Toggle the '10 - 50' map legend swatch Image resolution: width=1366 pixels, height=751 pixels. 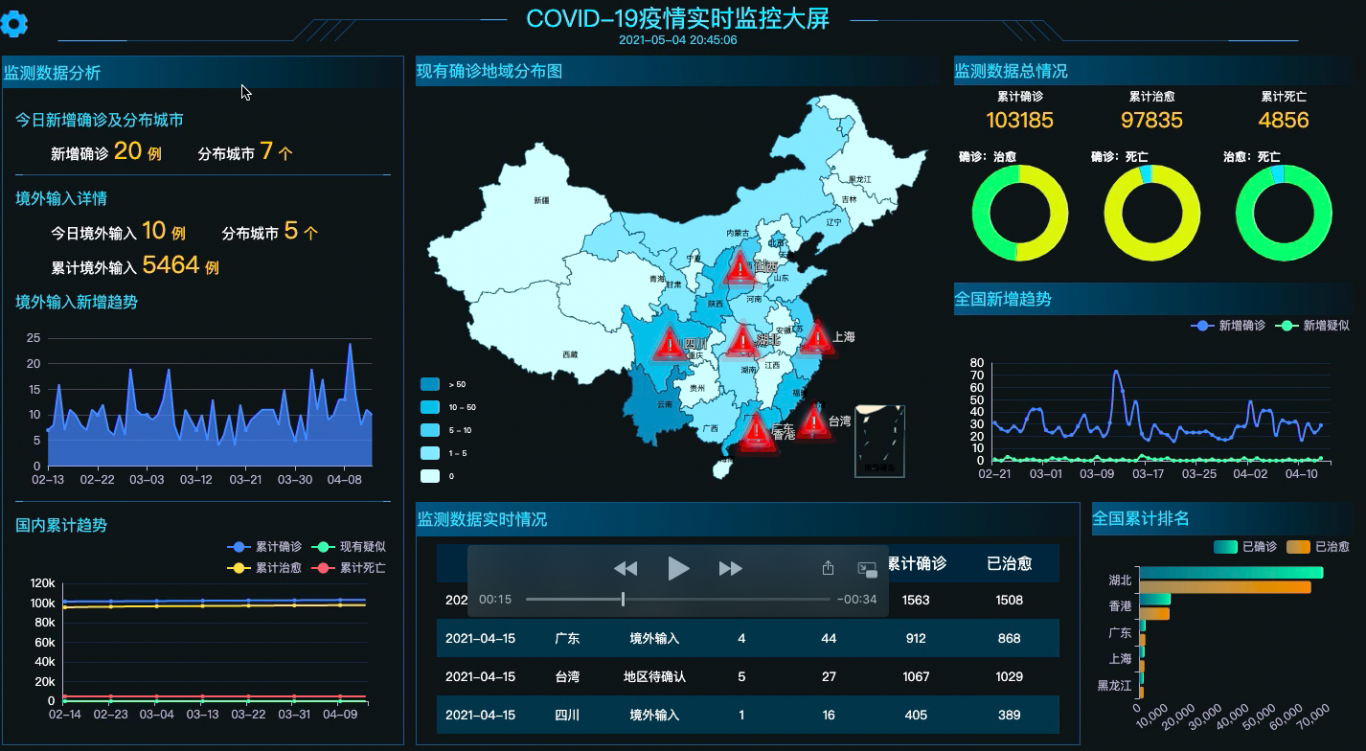430,407
